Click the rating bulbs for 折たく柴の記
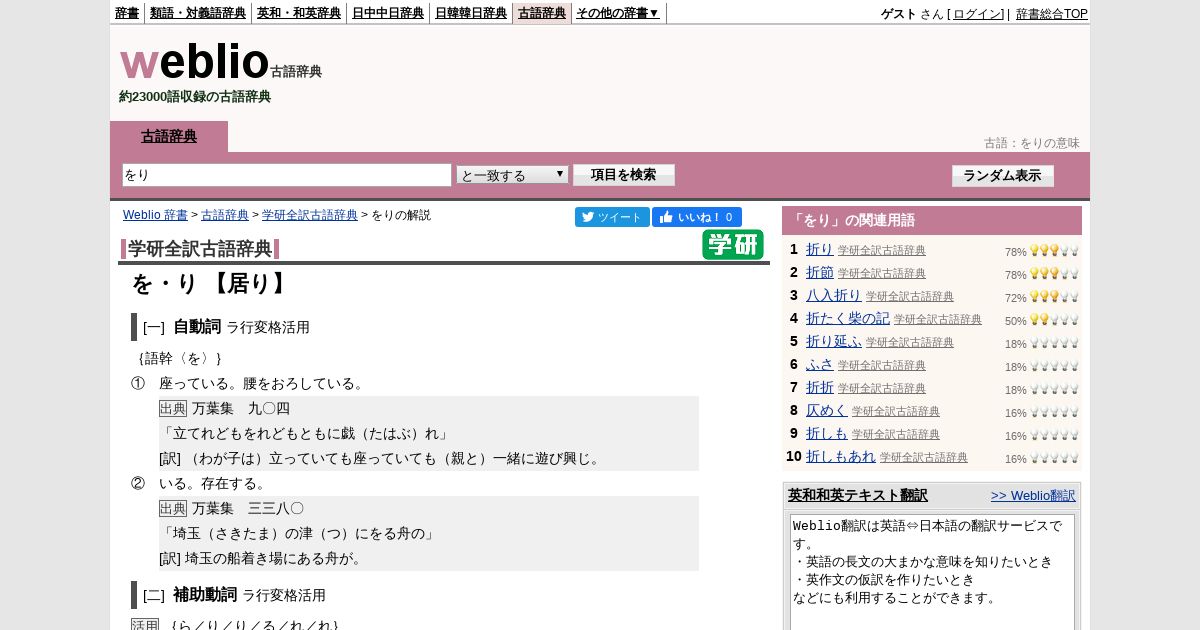 (x=1055, y=320)
